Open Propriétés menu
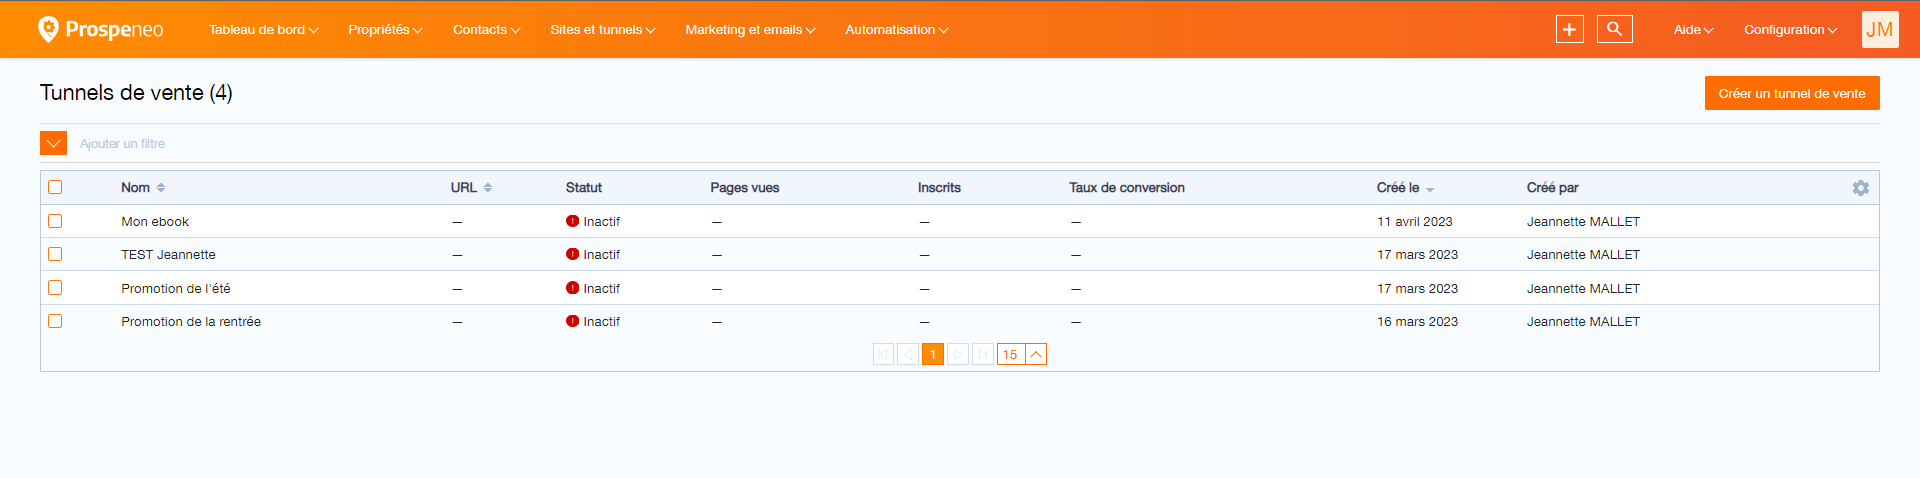1920x478 pixels. (x=385, y=30)
